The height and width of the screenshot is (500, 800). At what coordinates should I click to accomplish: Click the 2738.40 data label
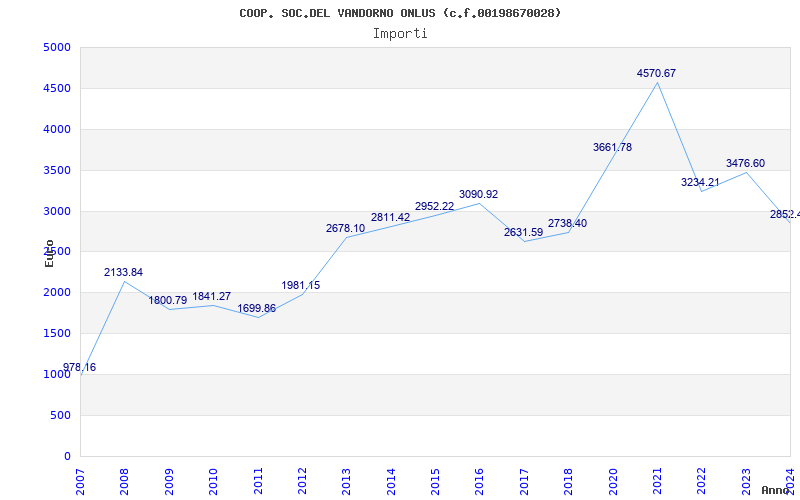(567, 223)
